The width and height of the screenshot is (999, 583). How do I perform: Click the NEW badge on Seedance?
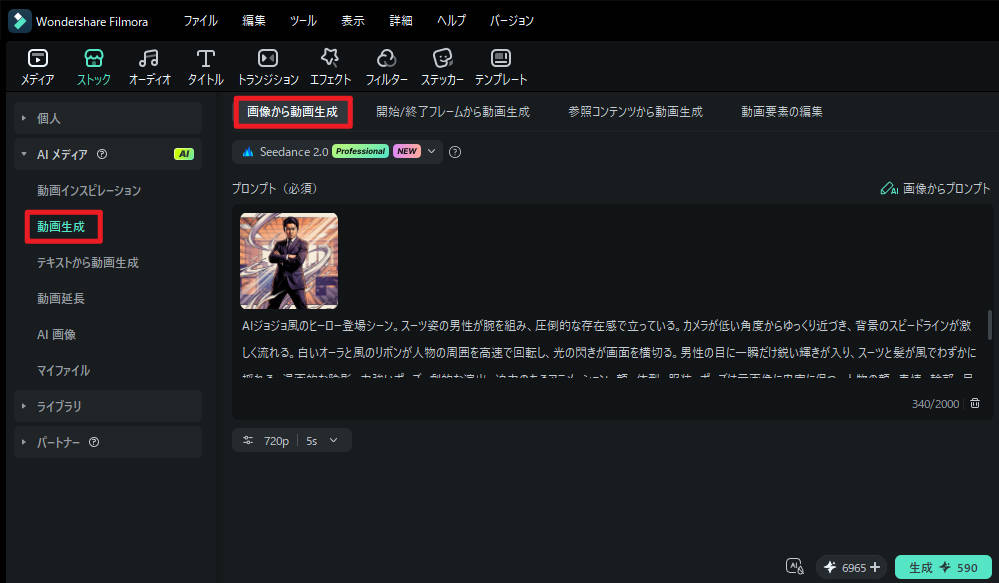[x=406, y=151]
